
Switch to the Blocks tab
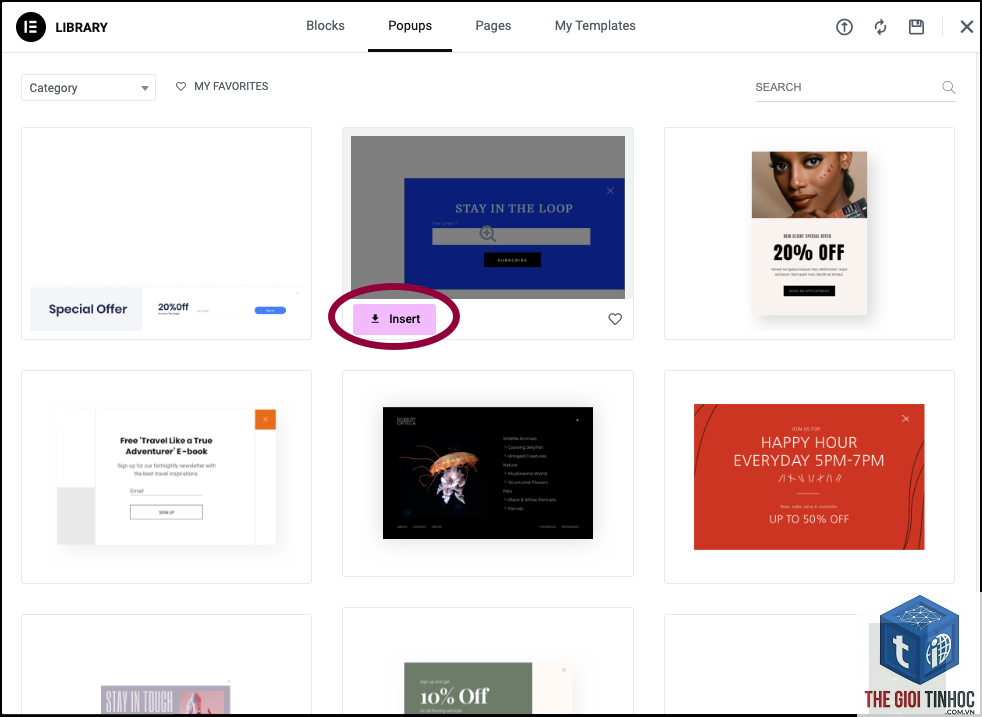(x=325, y=26)
